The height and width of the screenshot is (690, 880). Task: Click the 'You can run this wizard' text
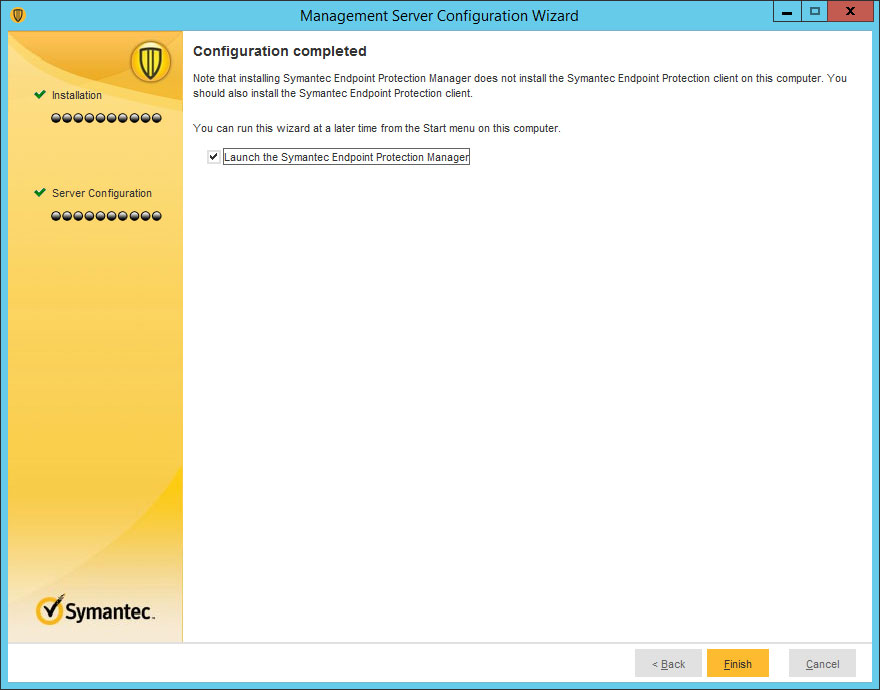(377, 128)
